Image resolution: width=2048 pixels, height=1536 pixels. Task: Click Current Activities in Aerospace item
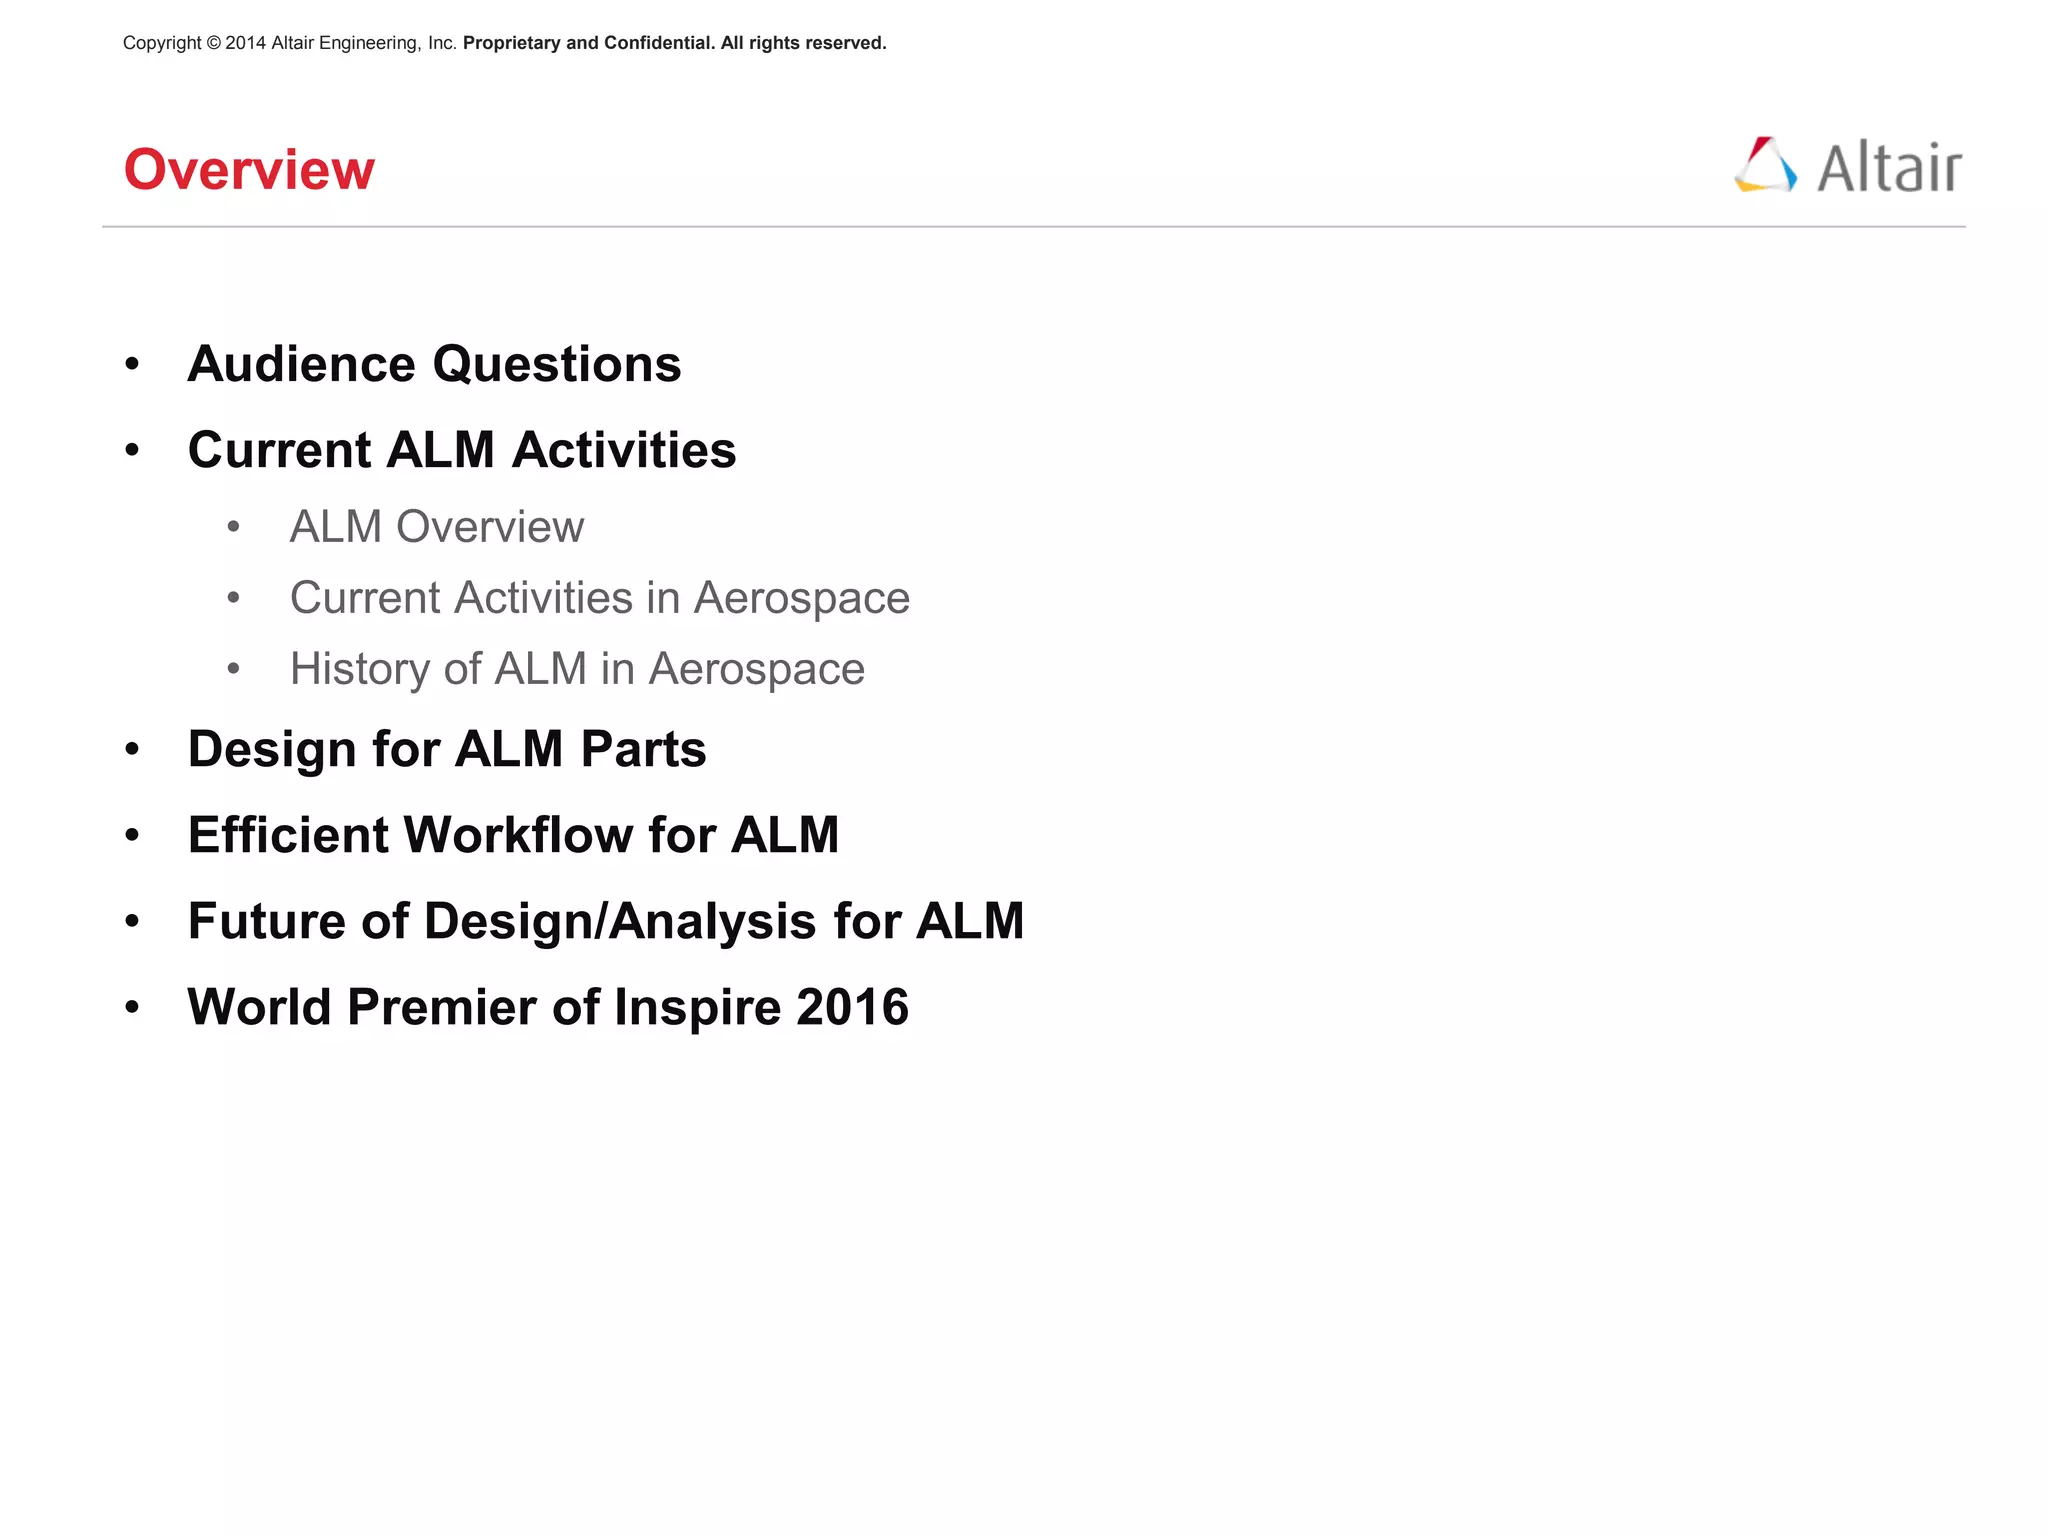(x=599, y=598)
